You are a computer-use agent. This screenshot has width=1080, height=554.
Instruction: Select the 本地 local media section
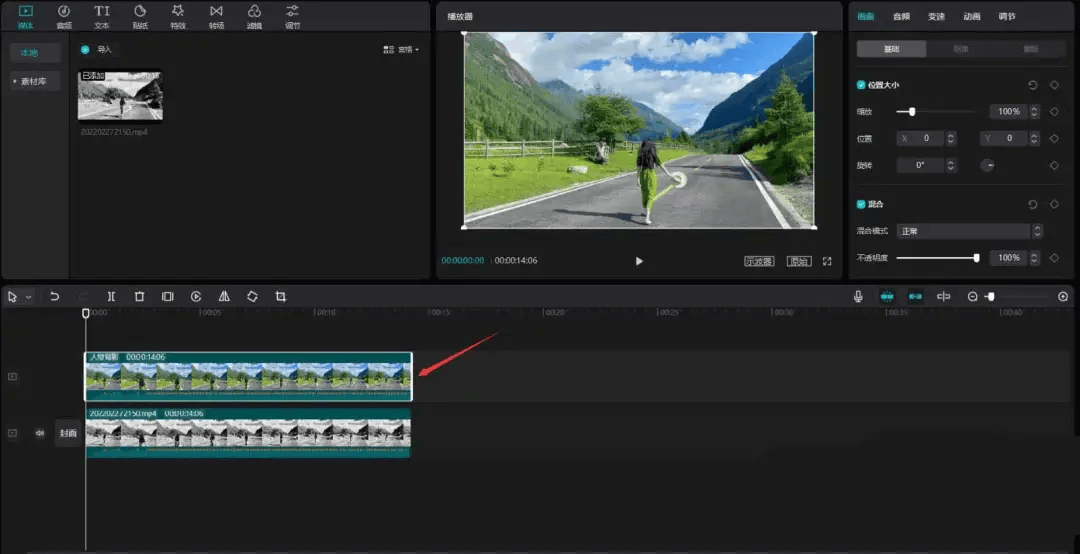tap(35, 52)
